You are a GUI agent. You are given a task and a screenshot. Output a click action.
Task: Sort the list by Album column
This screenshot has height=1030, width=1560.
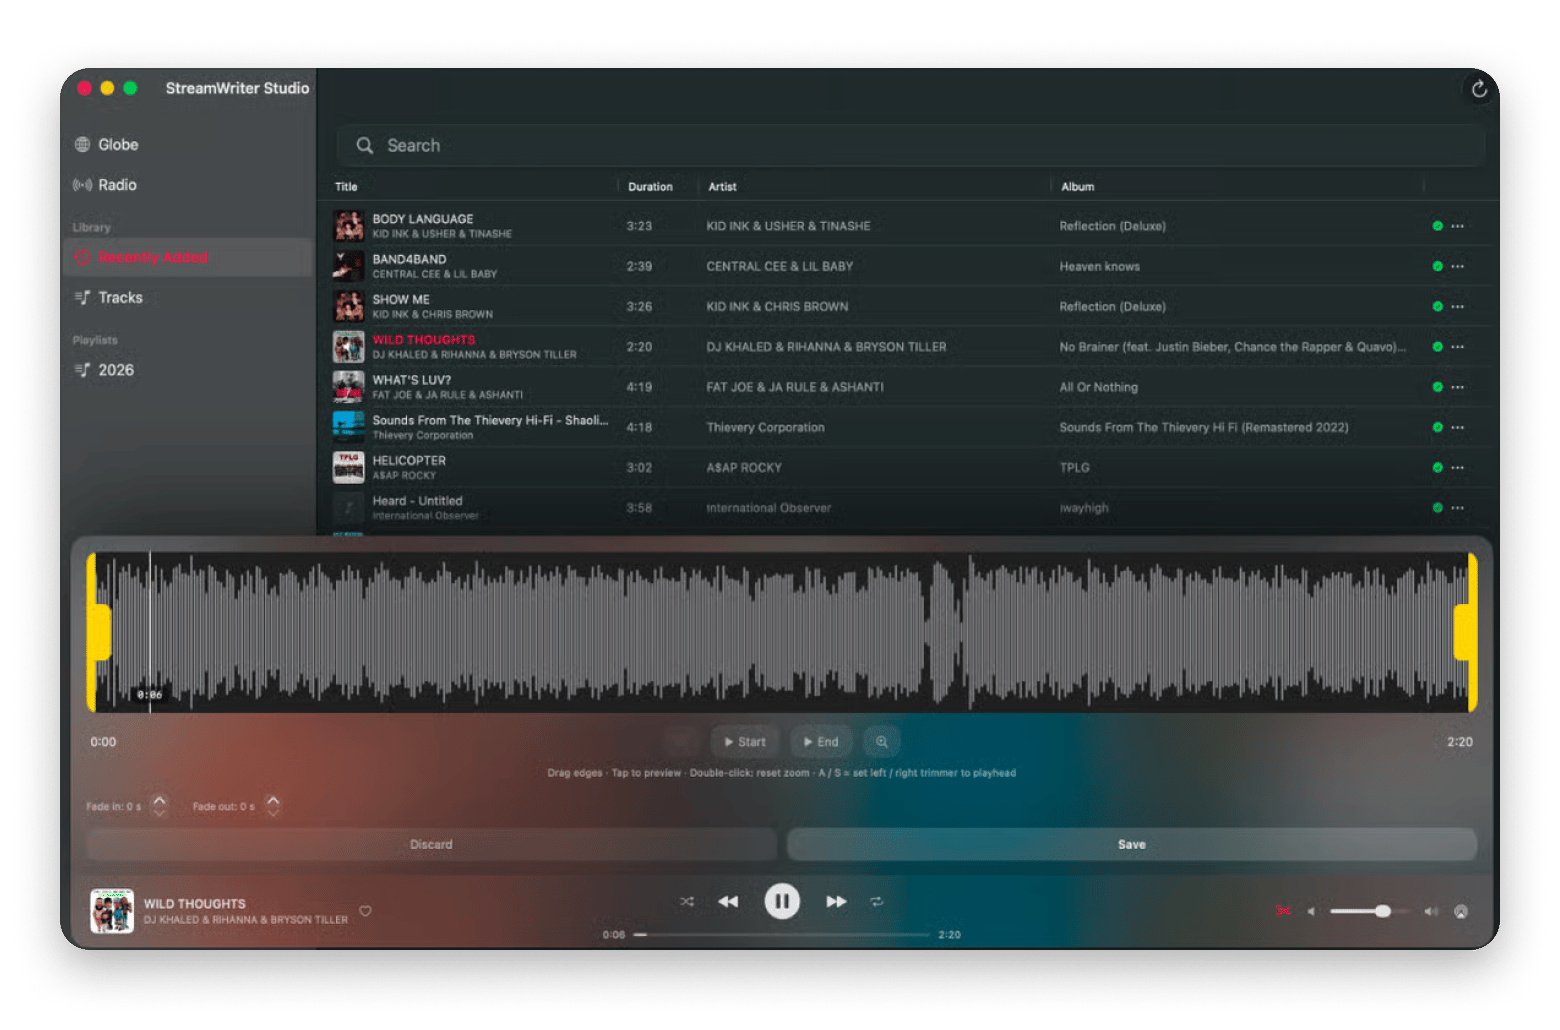[1077, 187]
